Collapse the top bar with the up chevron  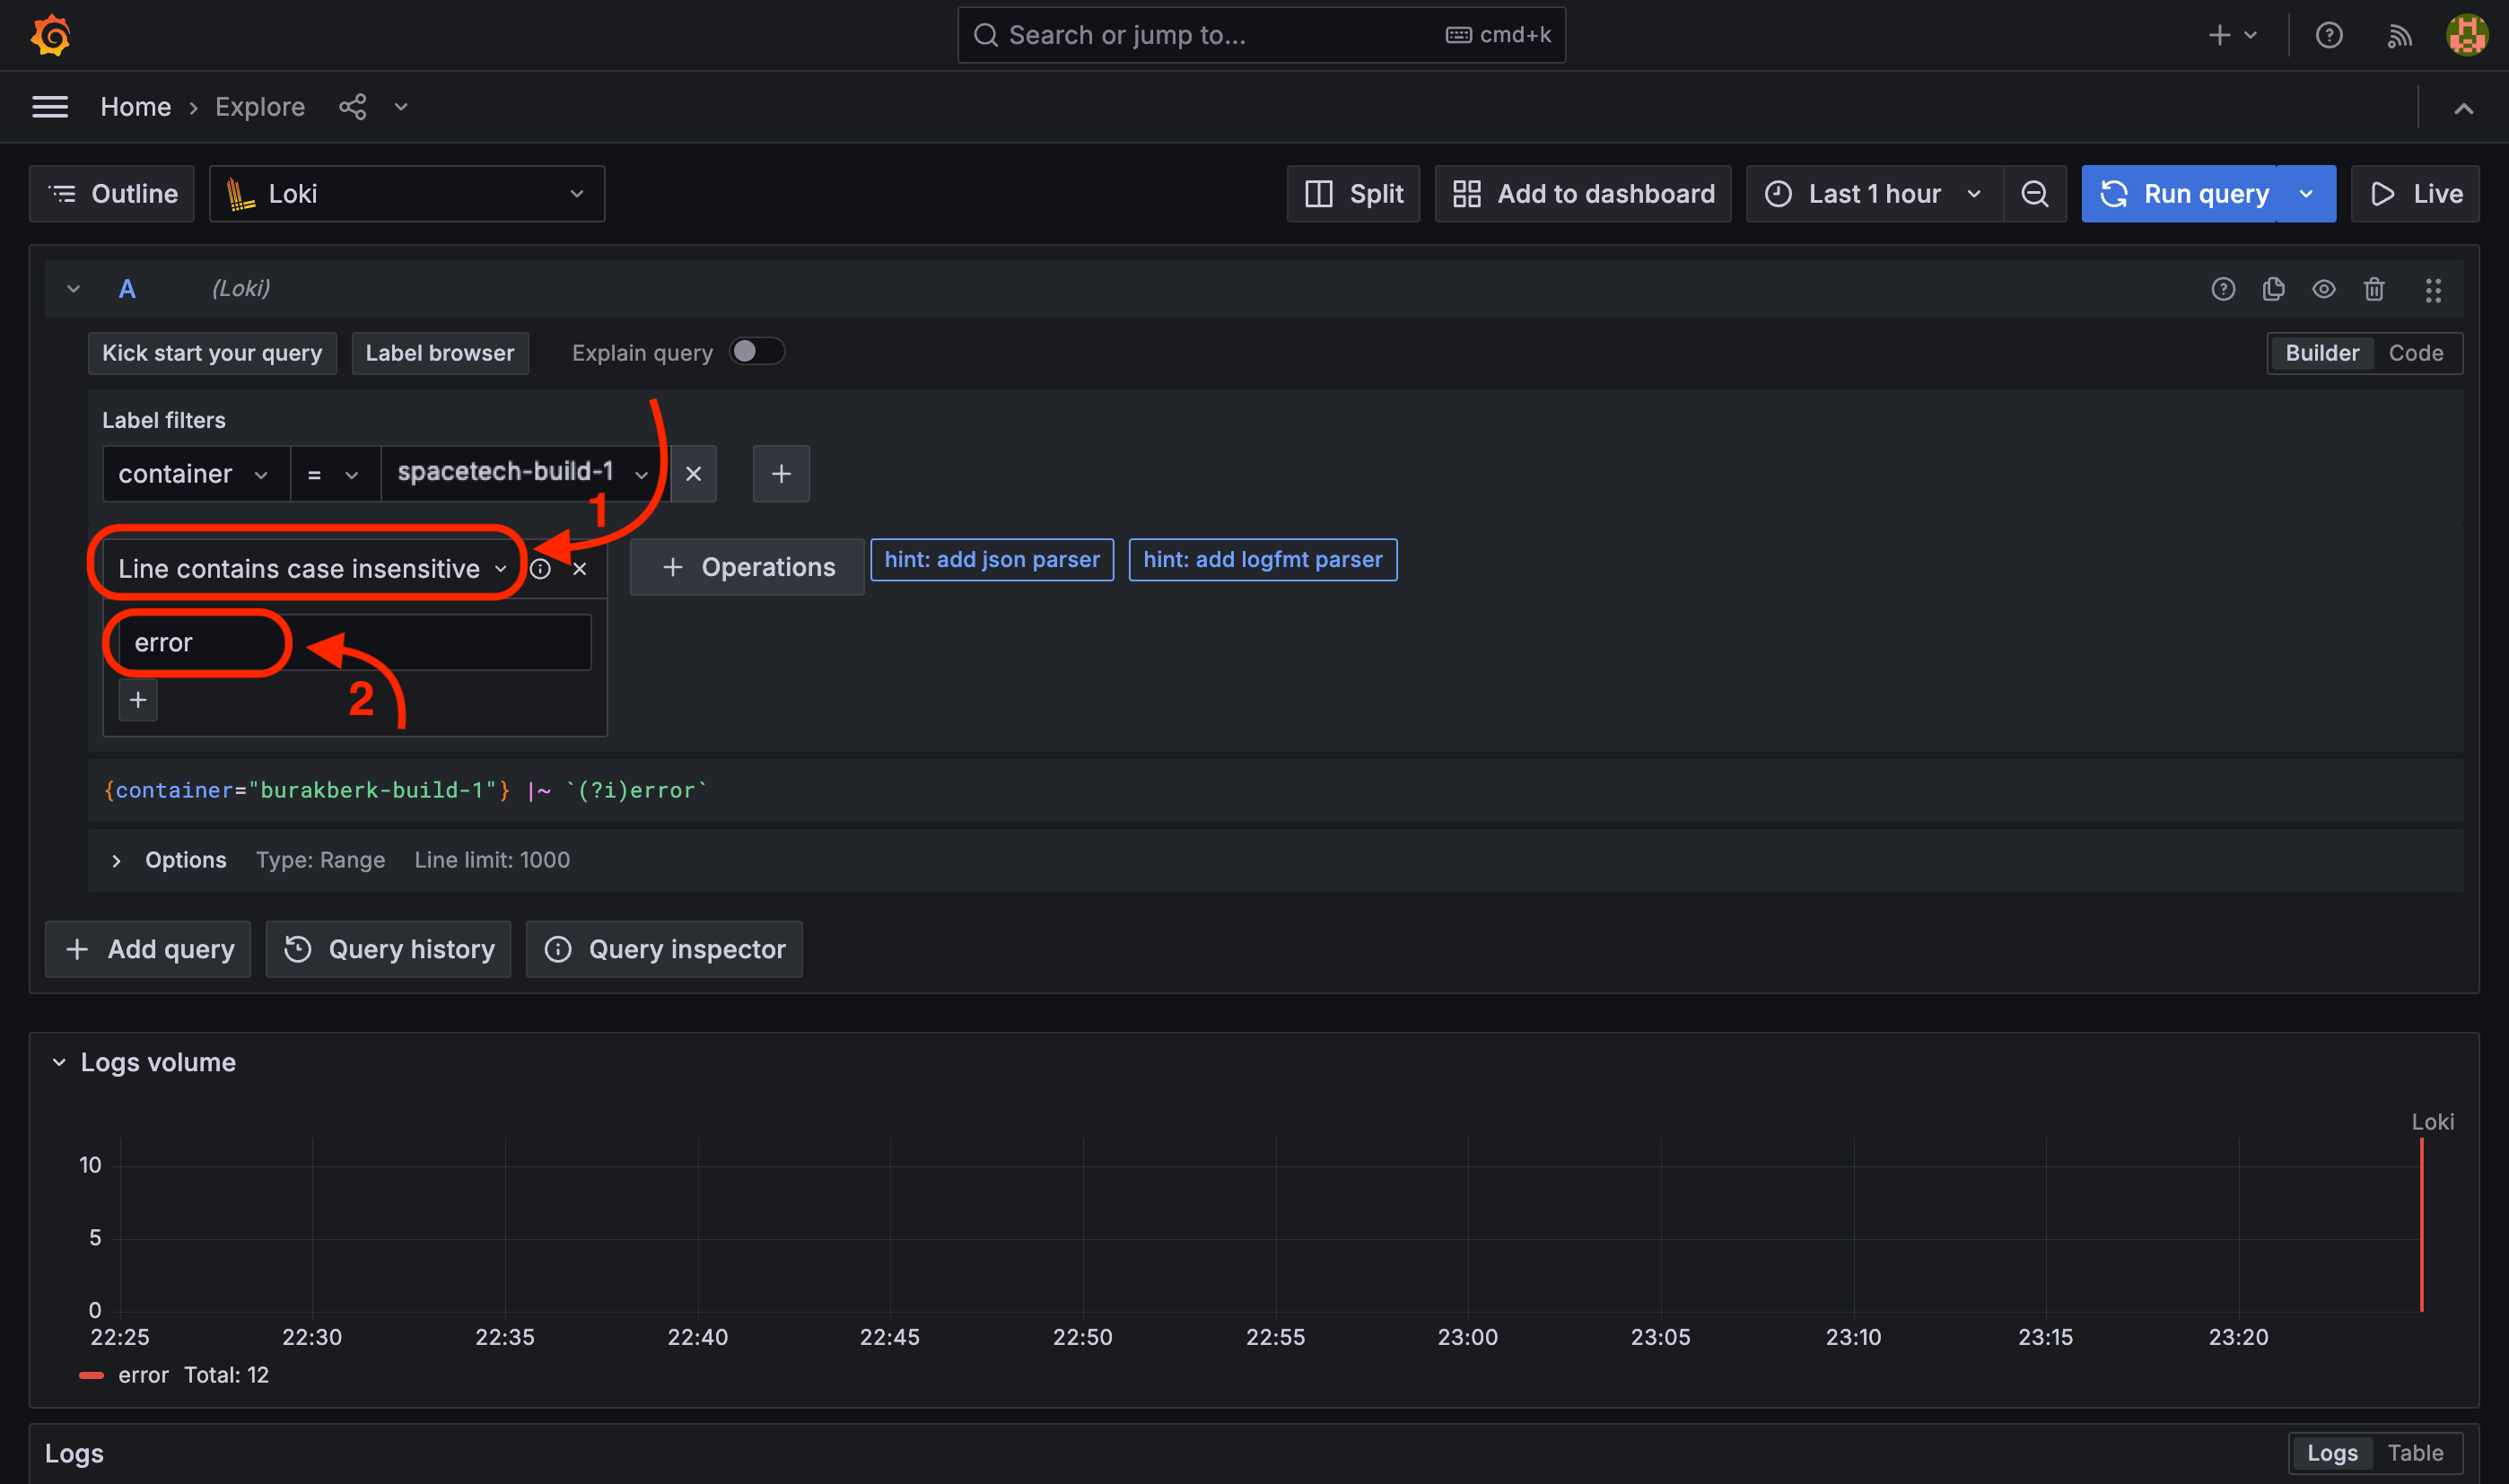[x=2463, y=108]
